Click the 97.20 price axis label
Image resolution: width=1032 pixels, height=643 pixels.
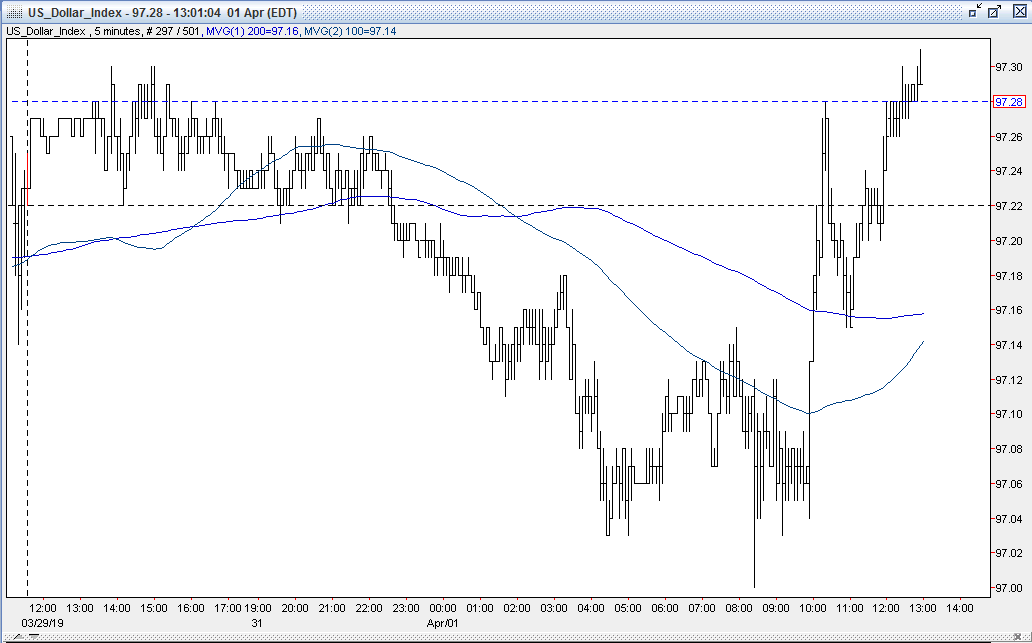point(1008,241)
